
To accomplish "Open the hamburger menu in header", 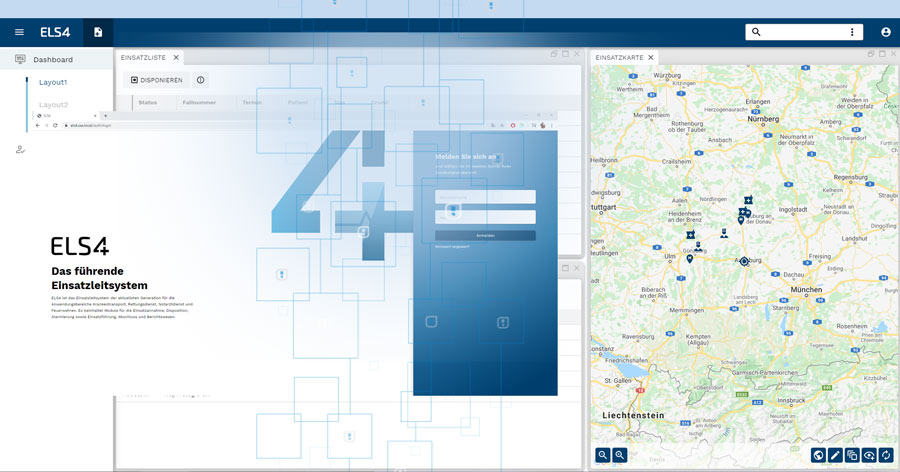I will (x=19, y=32).
